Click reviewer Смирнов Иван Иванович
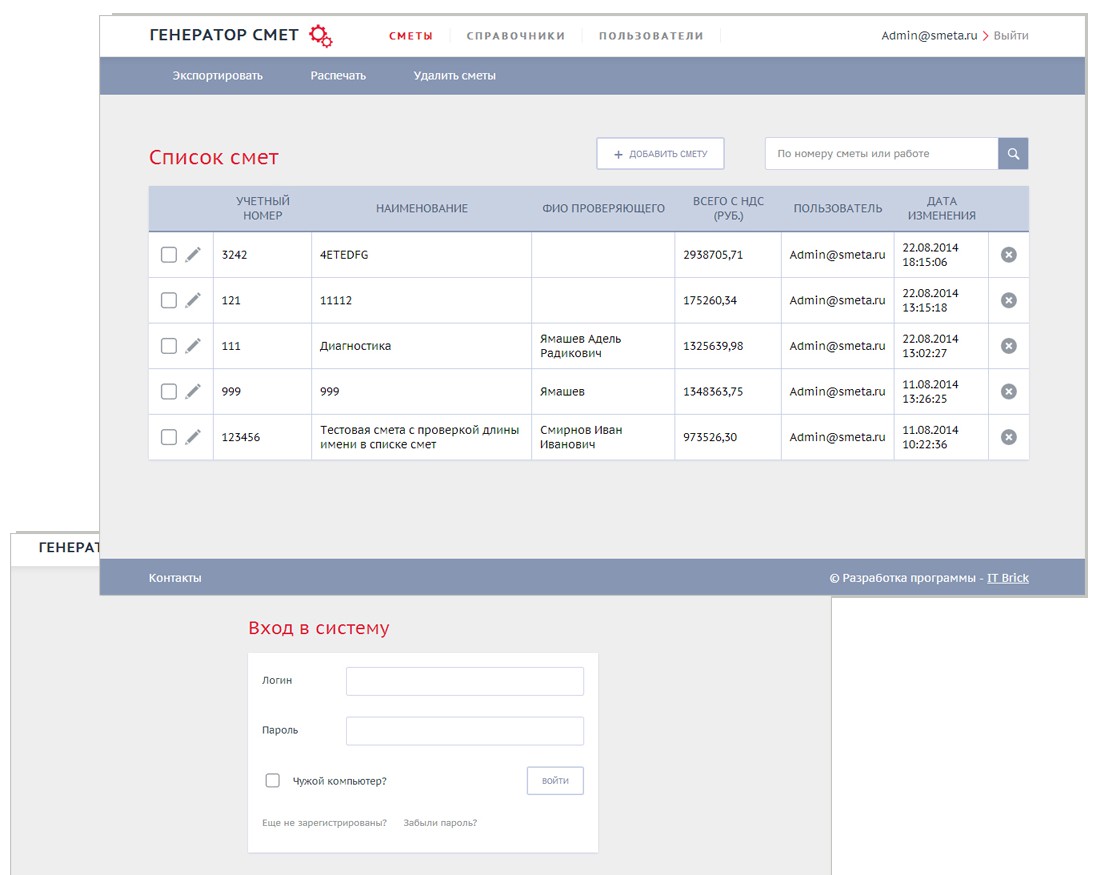Viewport: 1100px width, 875px height. [581, 437]
